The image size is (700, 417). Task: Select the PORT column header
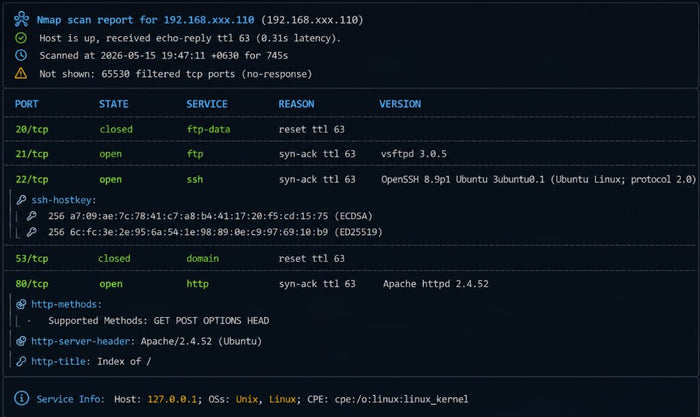26,104
